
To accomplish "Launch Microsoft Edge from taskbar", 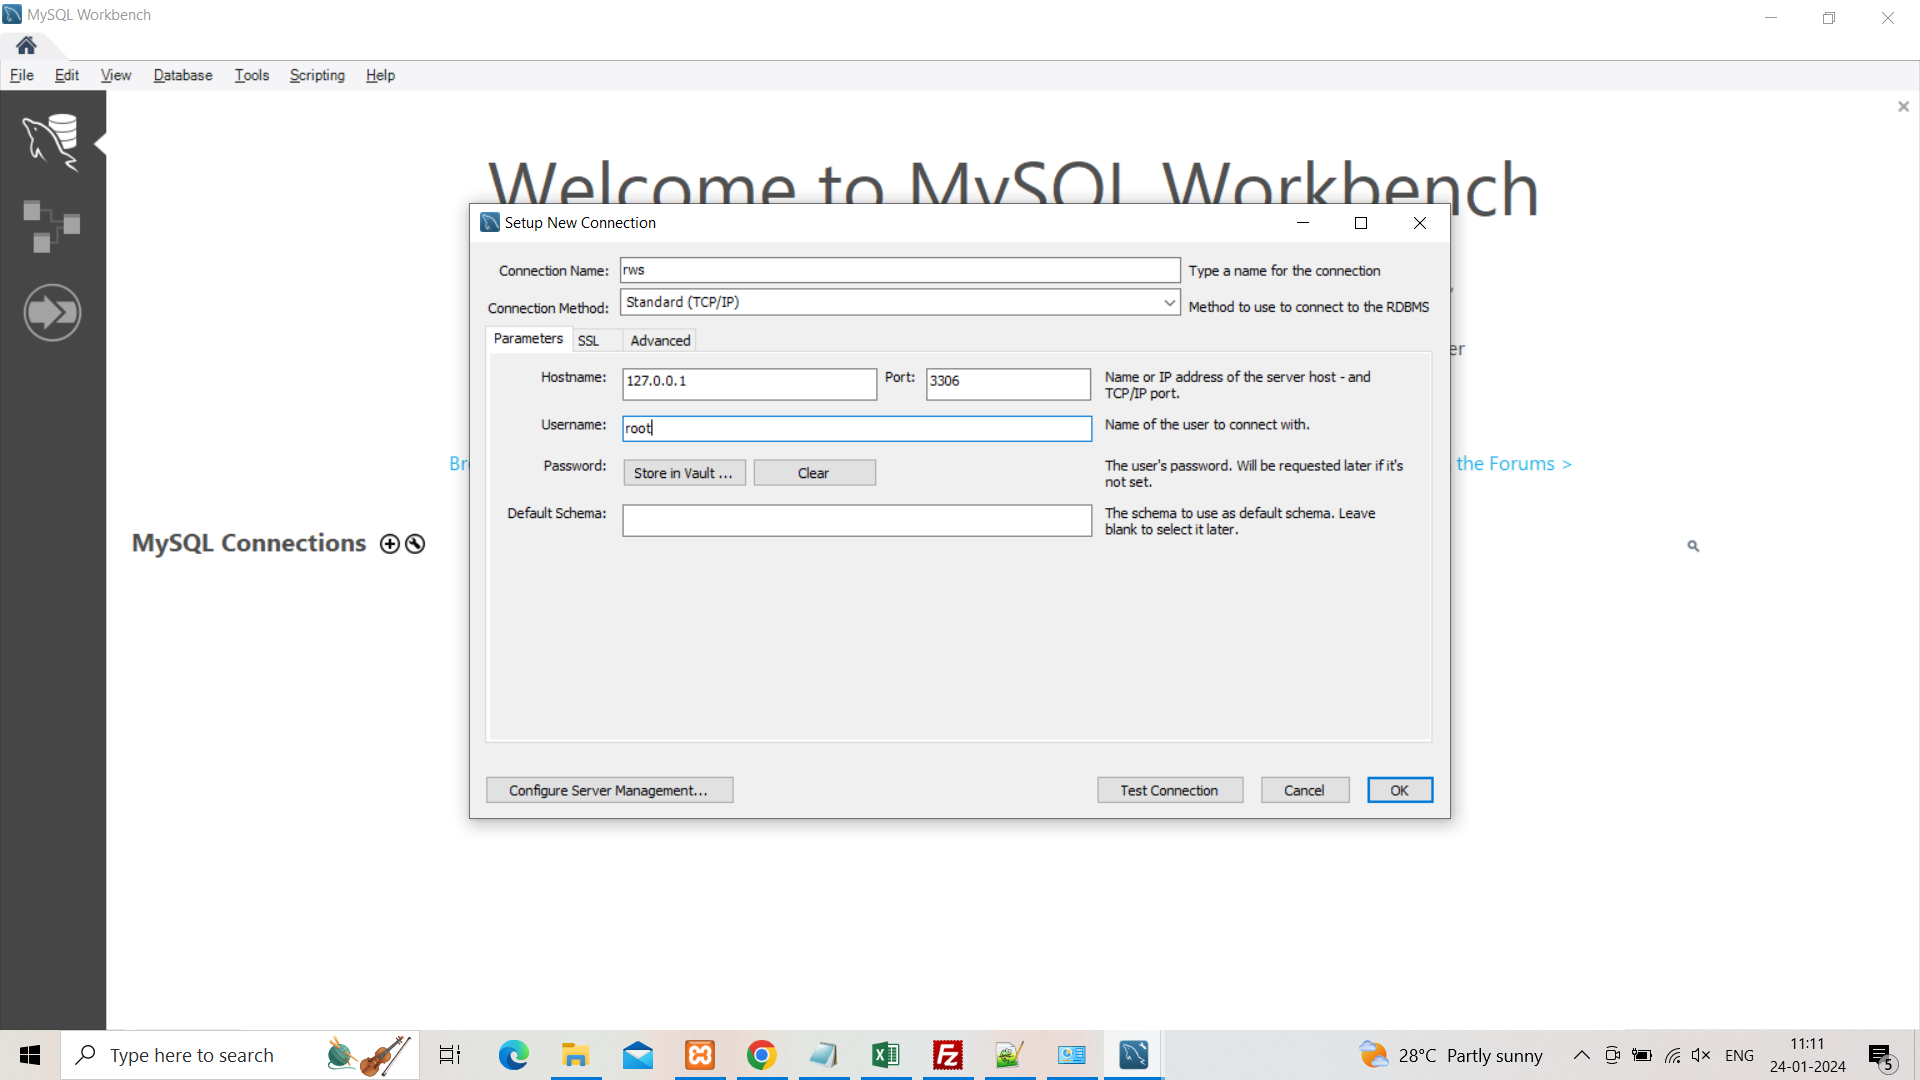I will tap(513, 1055).
